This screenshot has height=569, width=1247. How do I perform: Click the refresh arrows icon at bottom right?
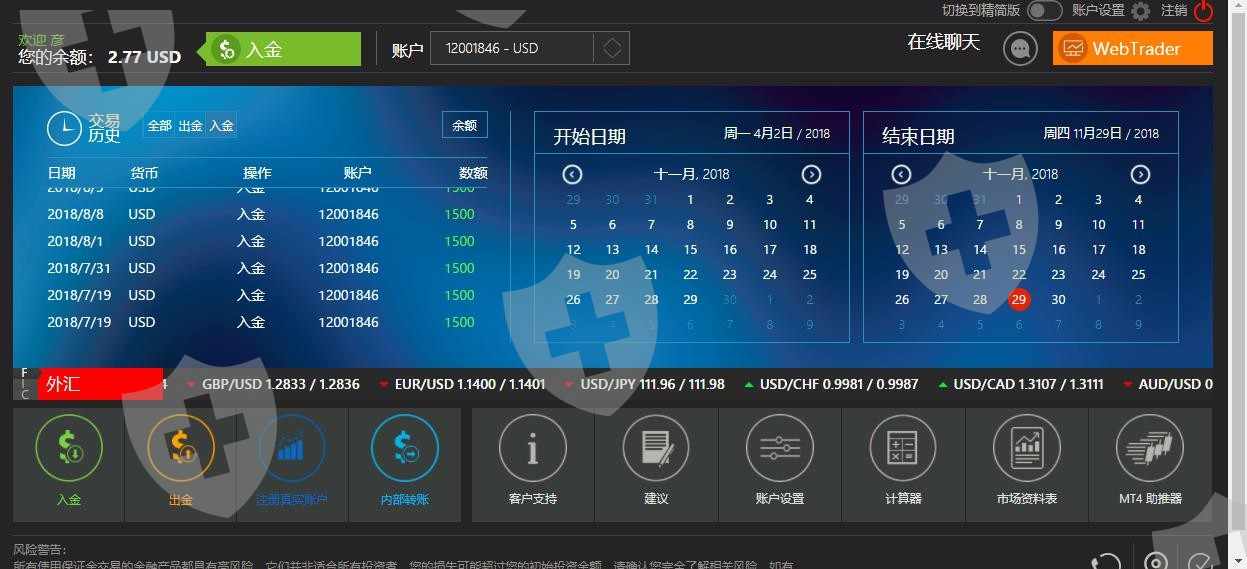pyautogui.click(x=1105, y=562)
